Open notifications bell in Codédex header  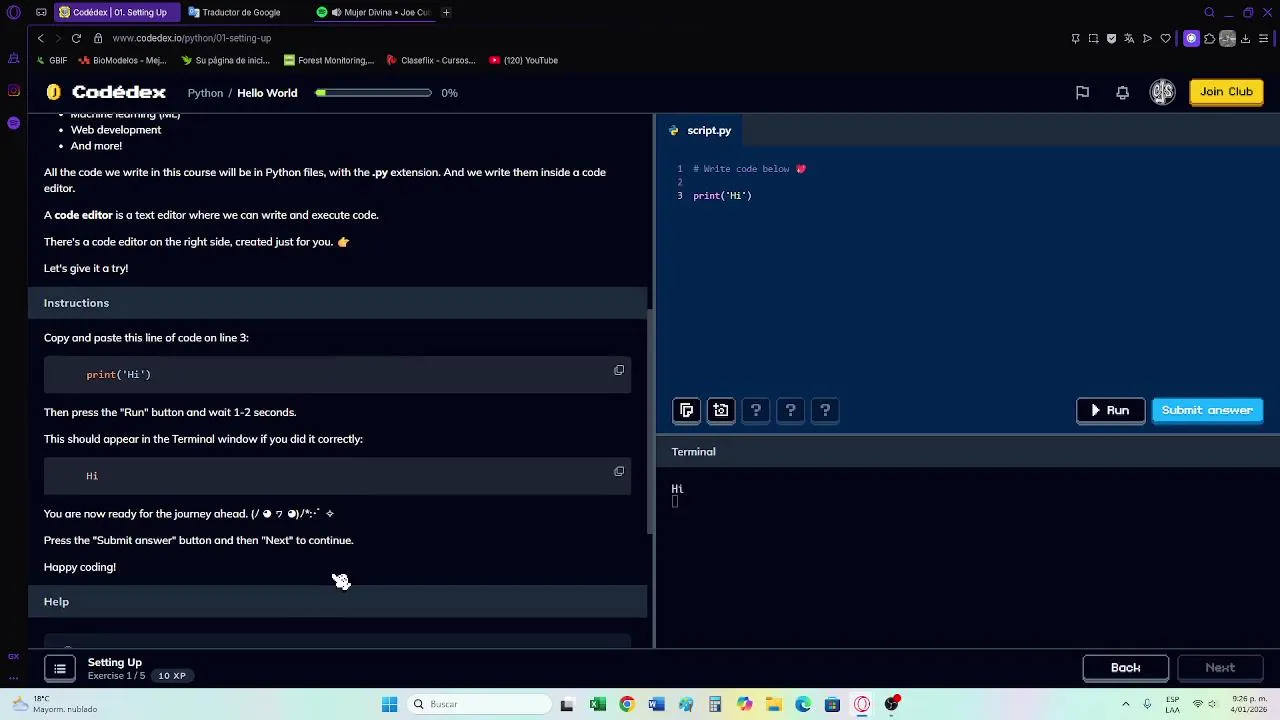coord(1122,92)
